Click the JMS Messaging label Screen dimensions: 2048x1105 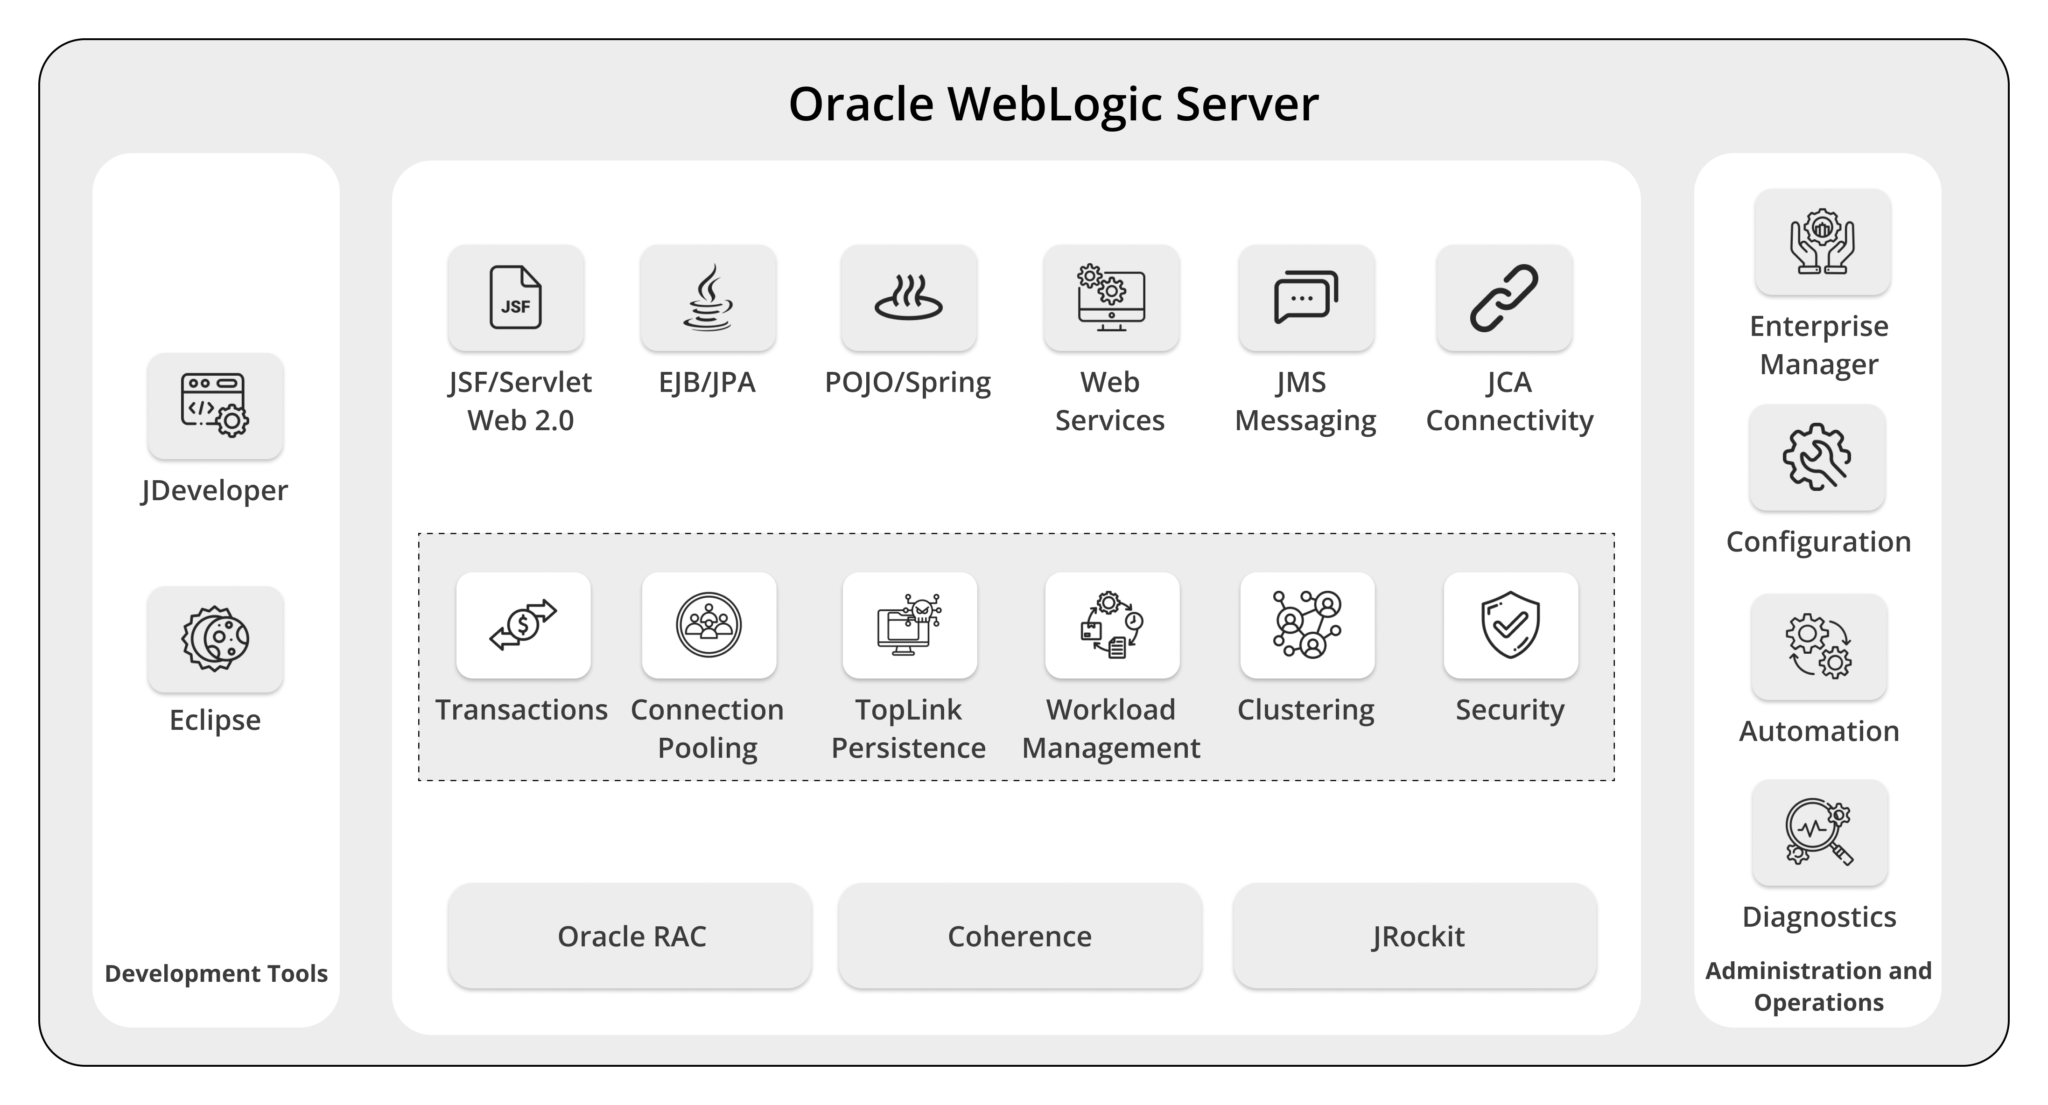pyautogui.click(x=1305, y=401)
